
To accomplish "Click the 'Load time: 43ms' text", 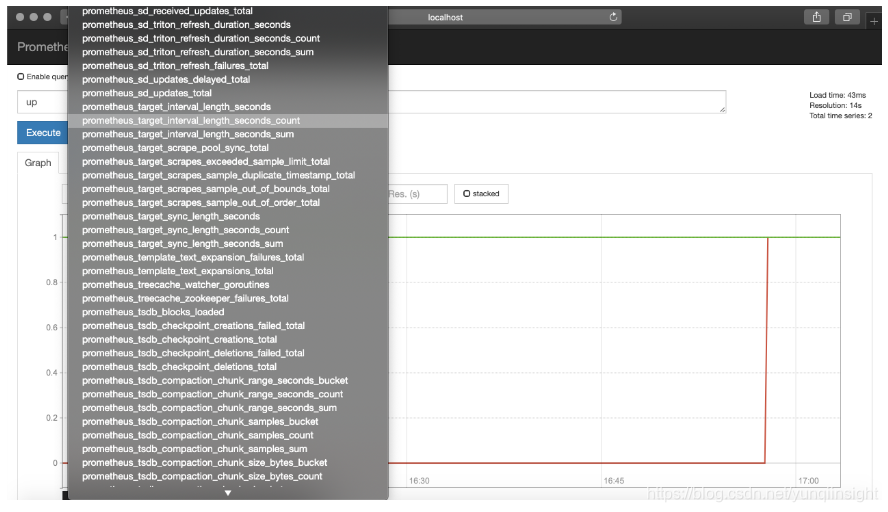I will click(x=837, y=95).
